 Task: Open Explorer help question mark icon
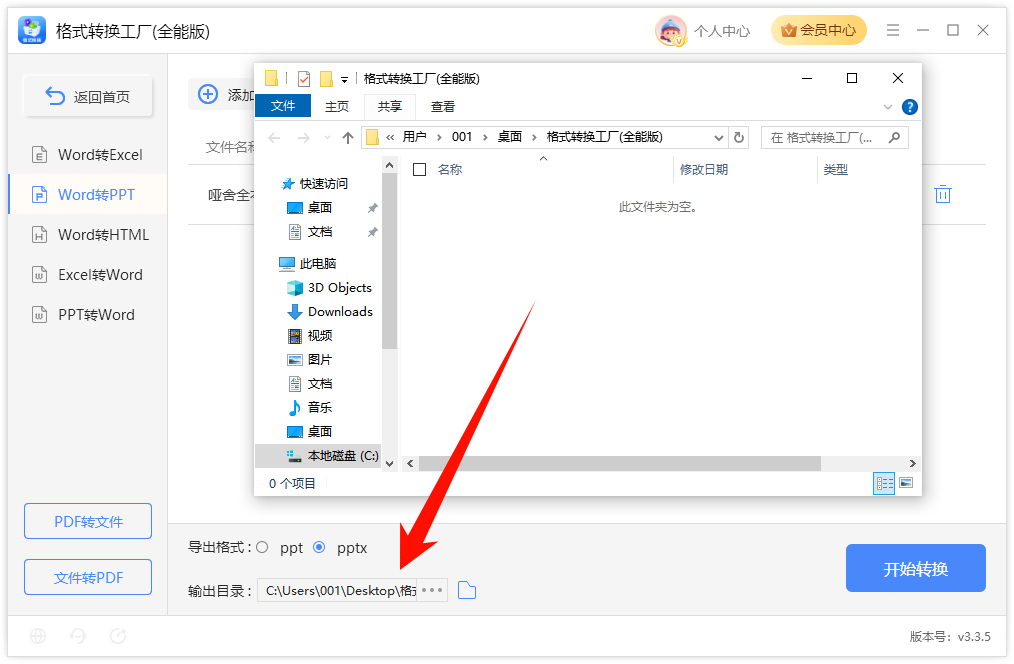click(x=910, y=107)
